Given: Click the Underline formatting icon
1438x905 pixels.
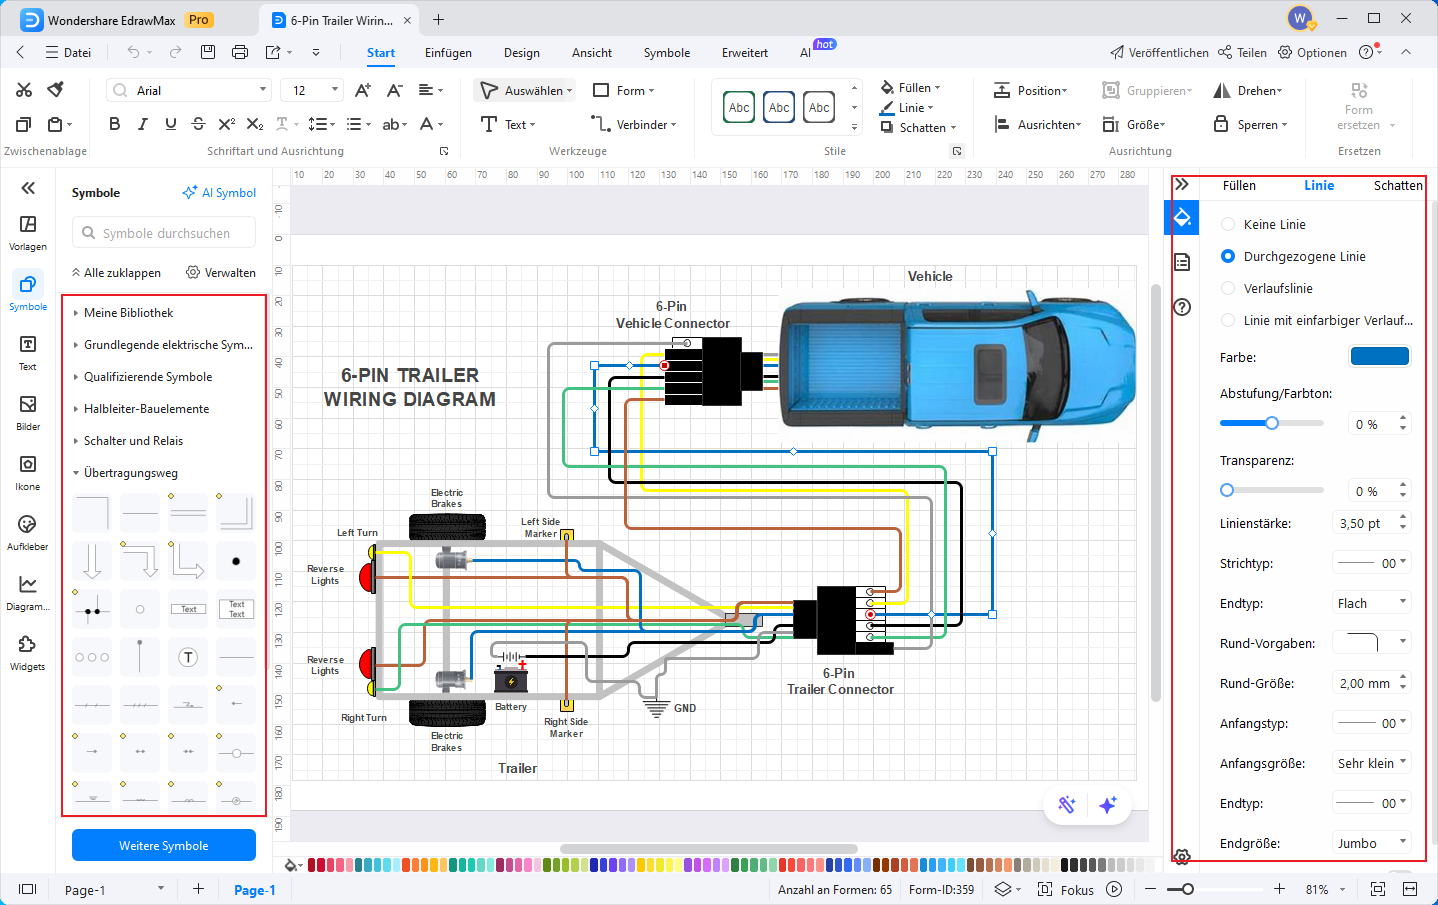Looking at the screenshot, I should (170, 124).
